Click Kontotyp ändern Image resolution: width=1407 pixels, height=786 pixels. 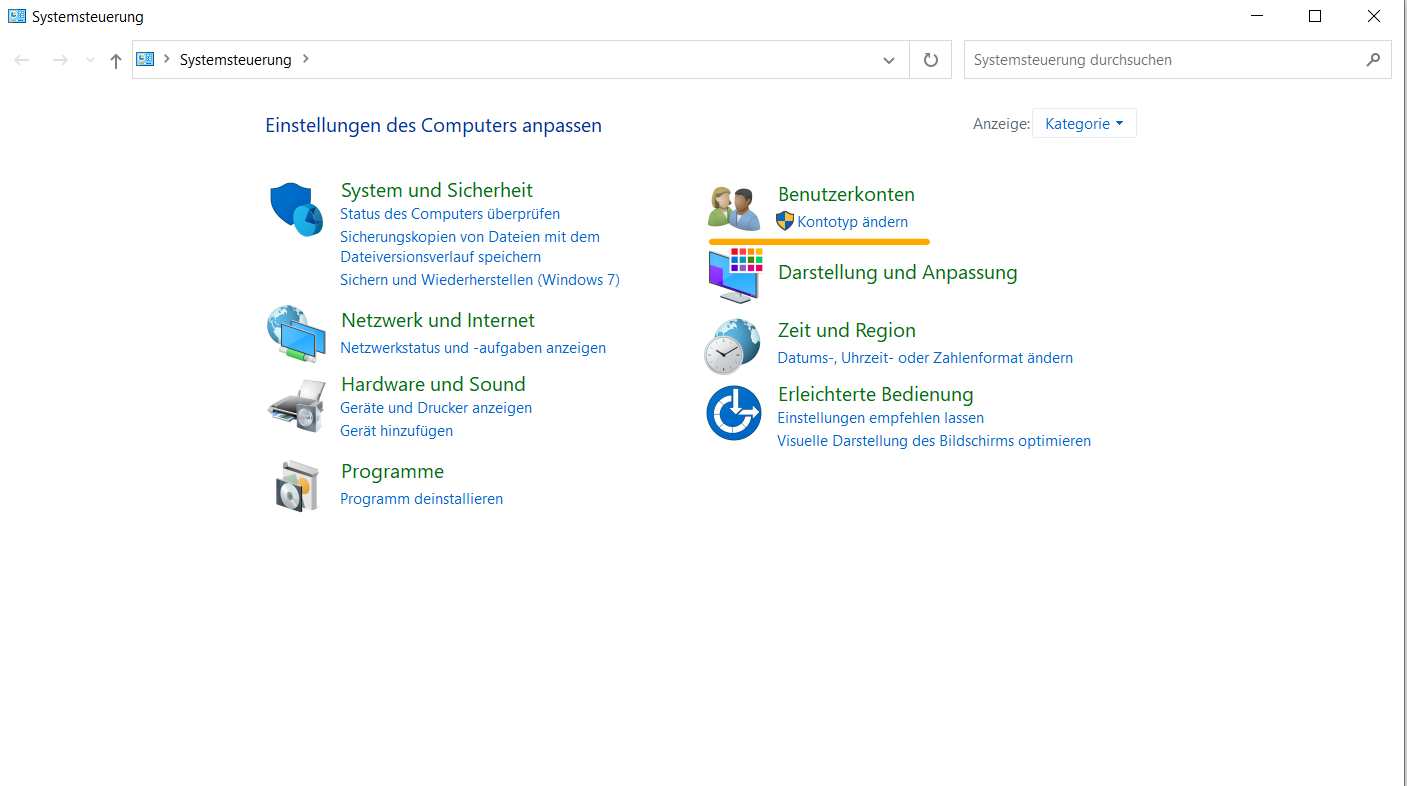(x=853, y=221)
